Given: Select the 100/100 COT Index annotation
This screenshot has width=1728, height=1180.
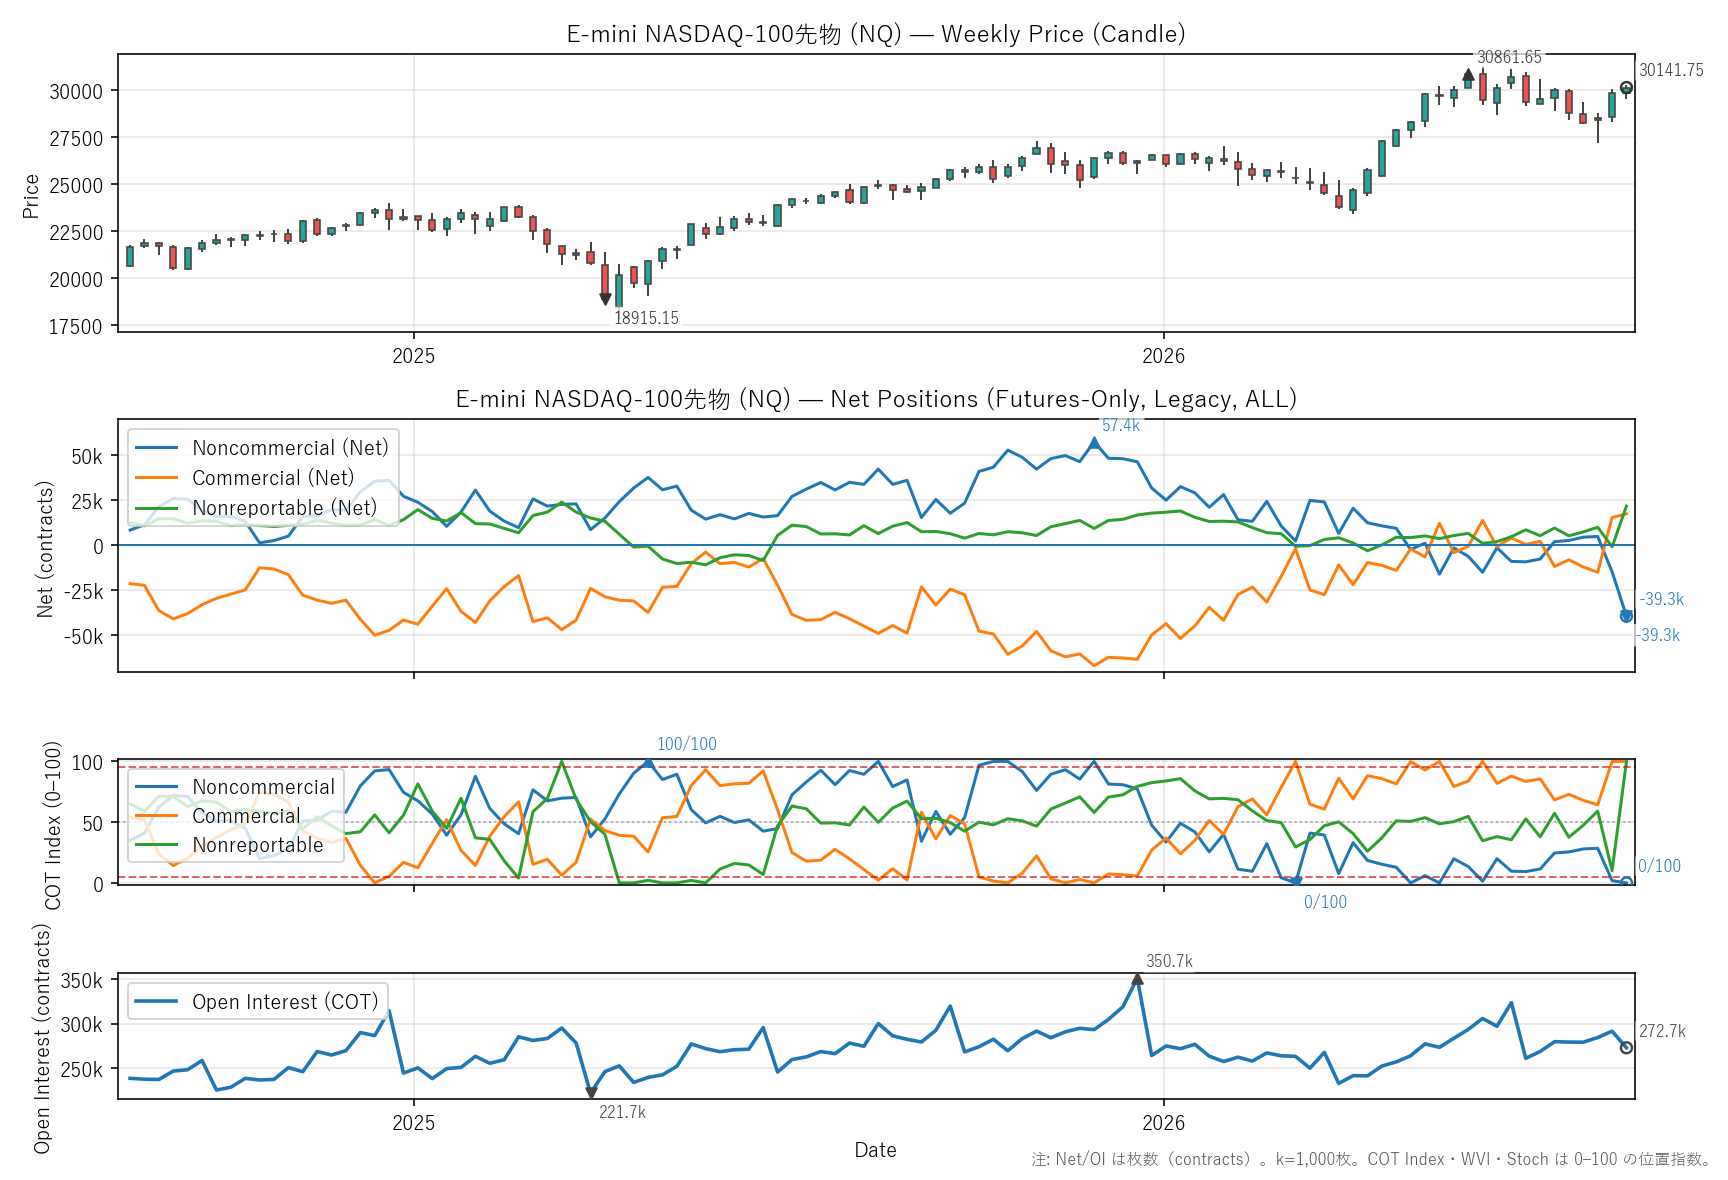Looking at the screenshot, I should (x=687, y=744).
